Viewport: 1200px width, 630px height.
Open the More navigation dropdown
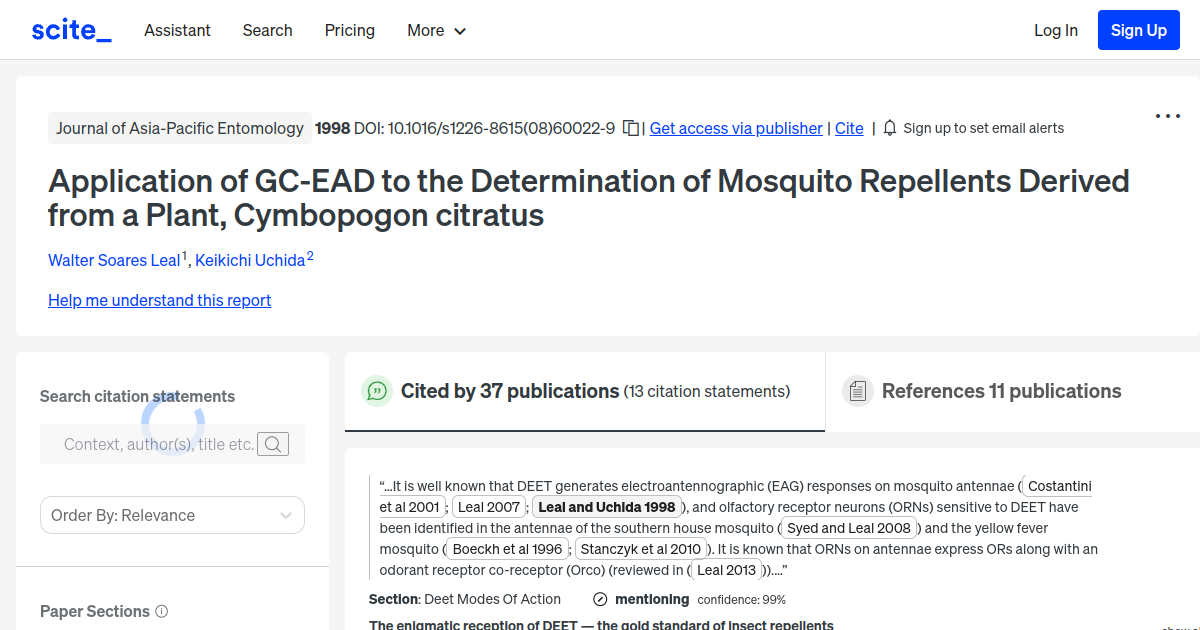pos(436,30)
